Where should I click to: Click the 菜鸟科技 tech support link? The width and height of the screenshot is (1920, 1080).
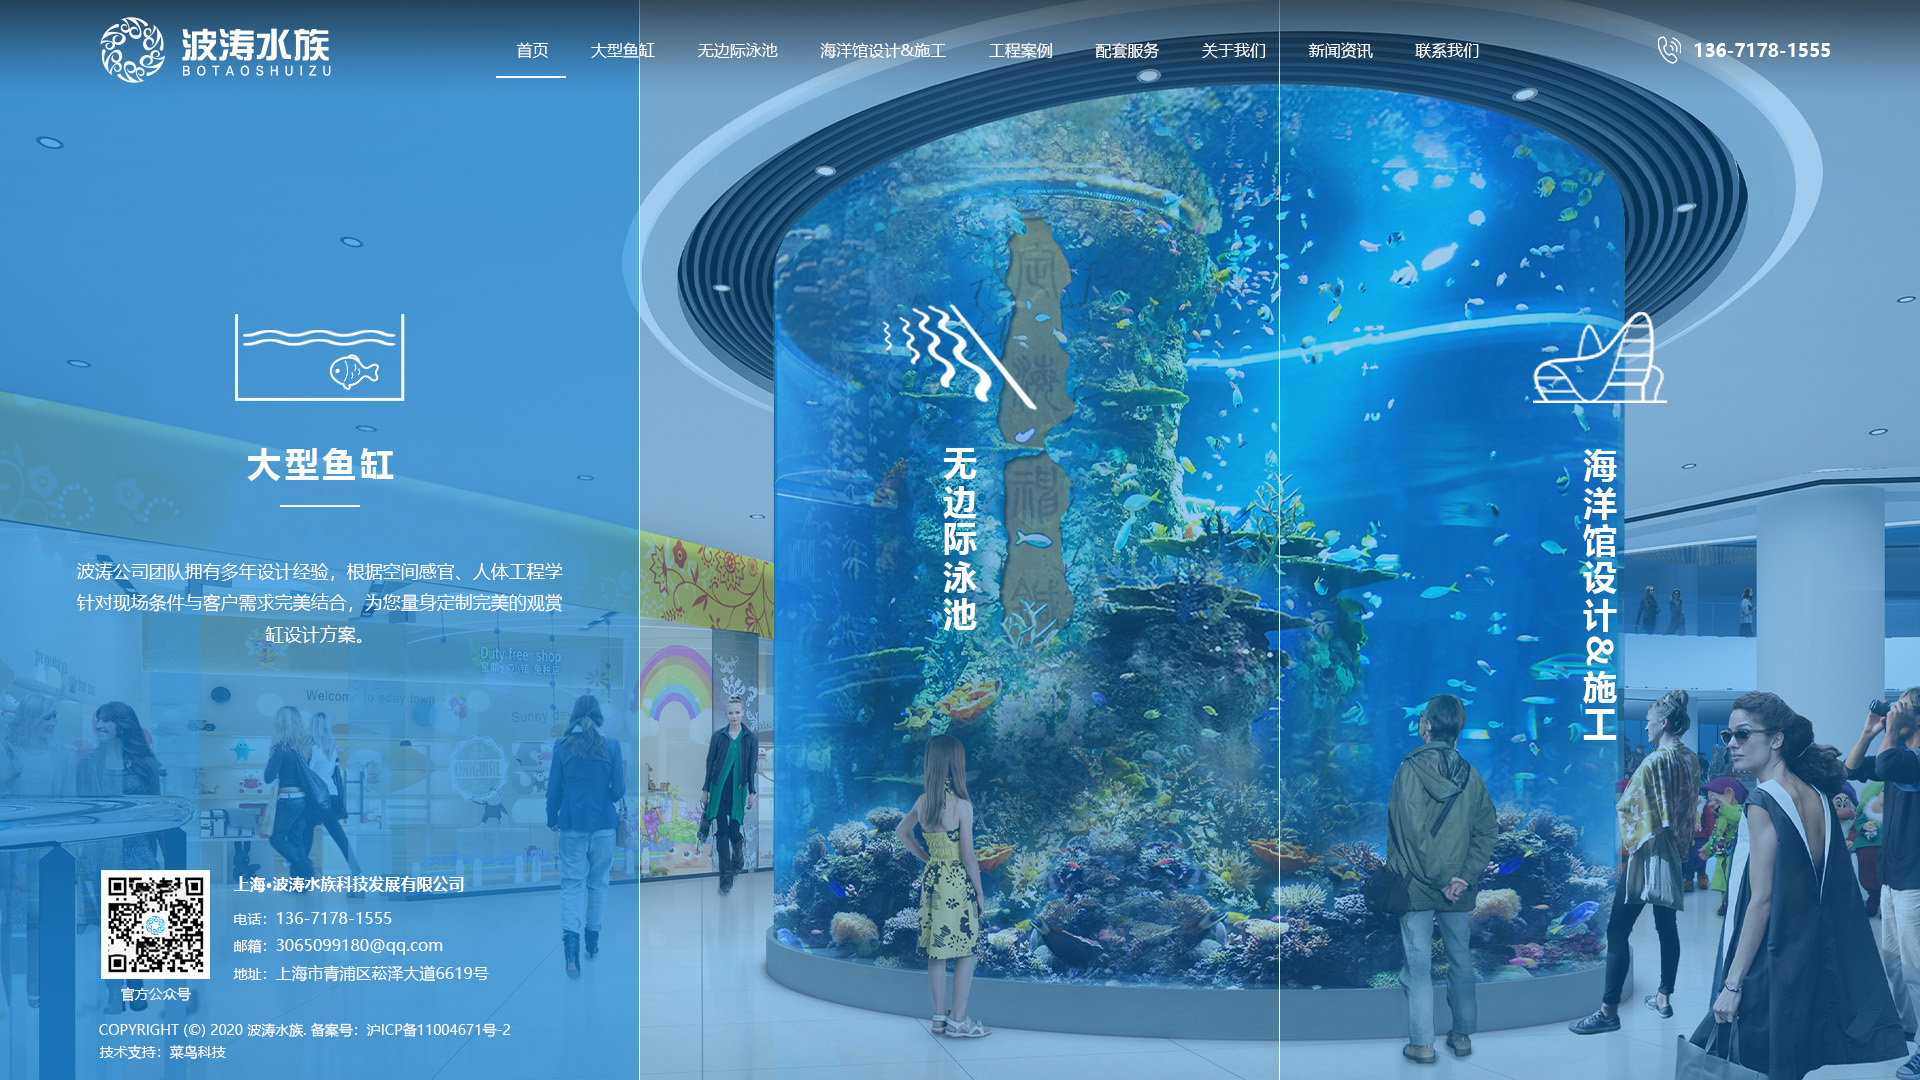tap(197, 1052)
